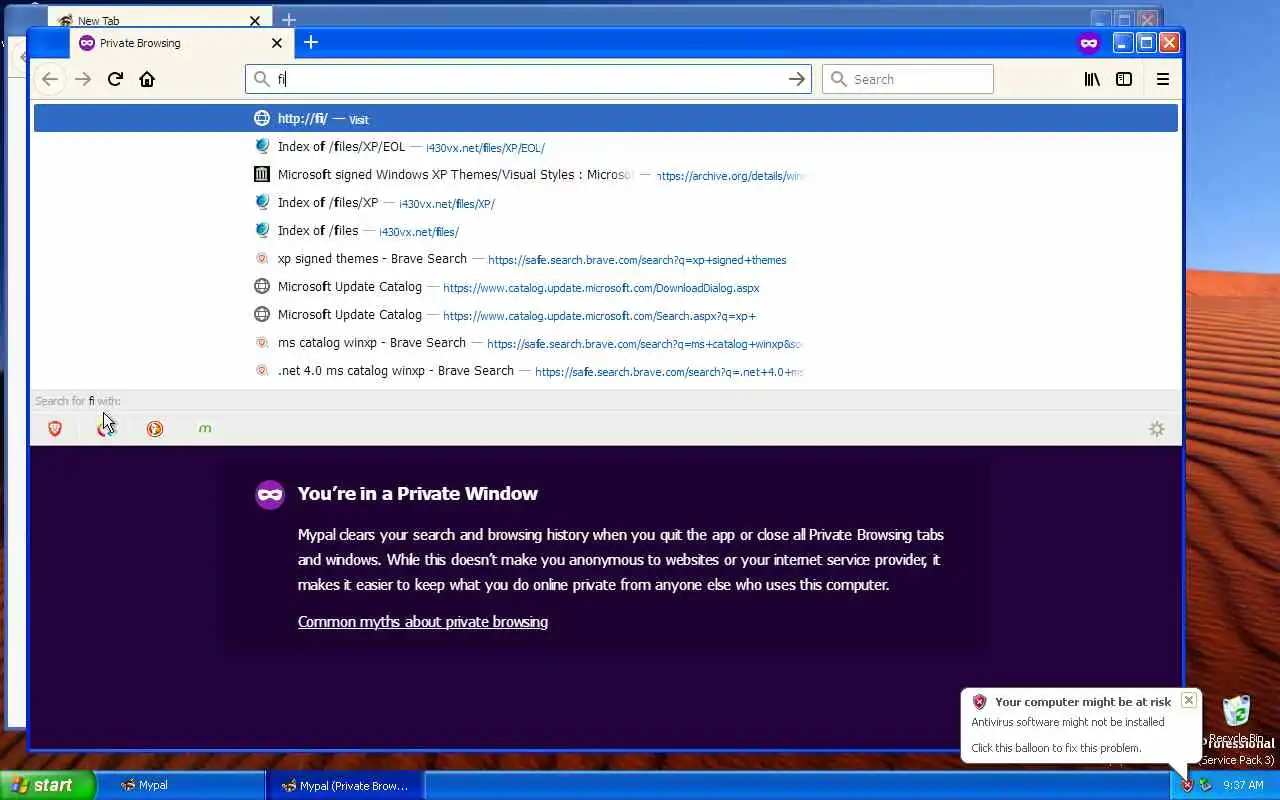Show sidebars using the sidebar toolbar icon
The height and width of the screenshot is (800, 1280).
point(1124,79)
